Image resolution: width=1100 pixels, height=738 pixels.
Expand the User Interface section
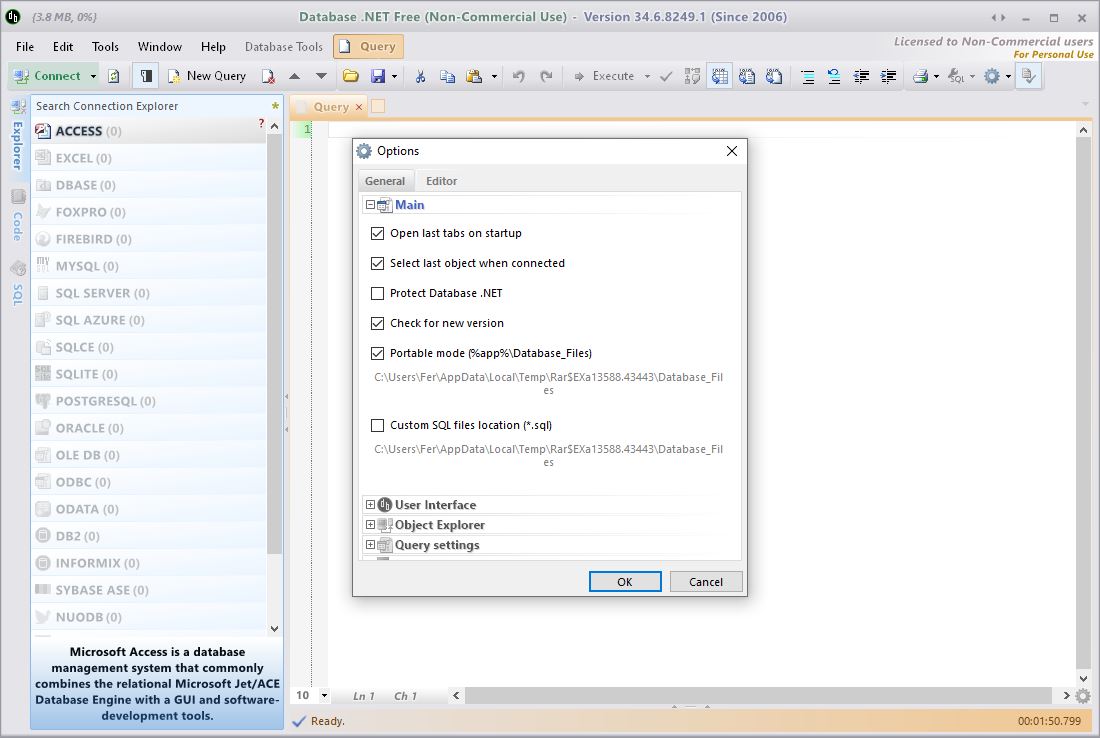[370, 504]
